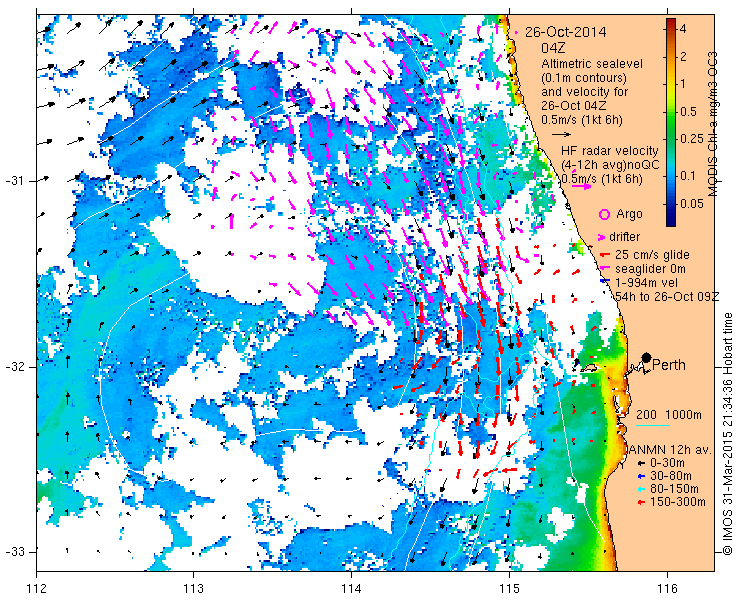Viewport: 740px width, 600px height.
Task: Click the longitude axis label 112
Action: (x=37, y=588)
